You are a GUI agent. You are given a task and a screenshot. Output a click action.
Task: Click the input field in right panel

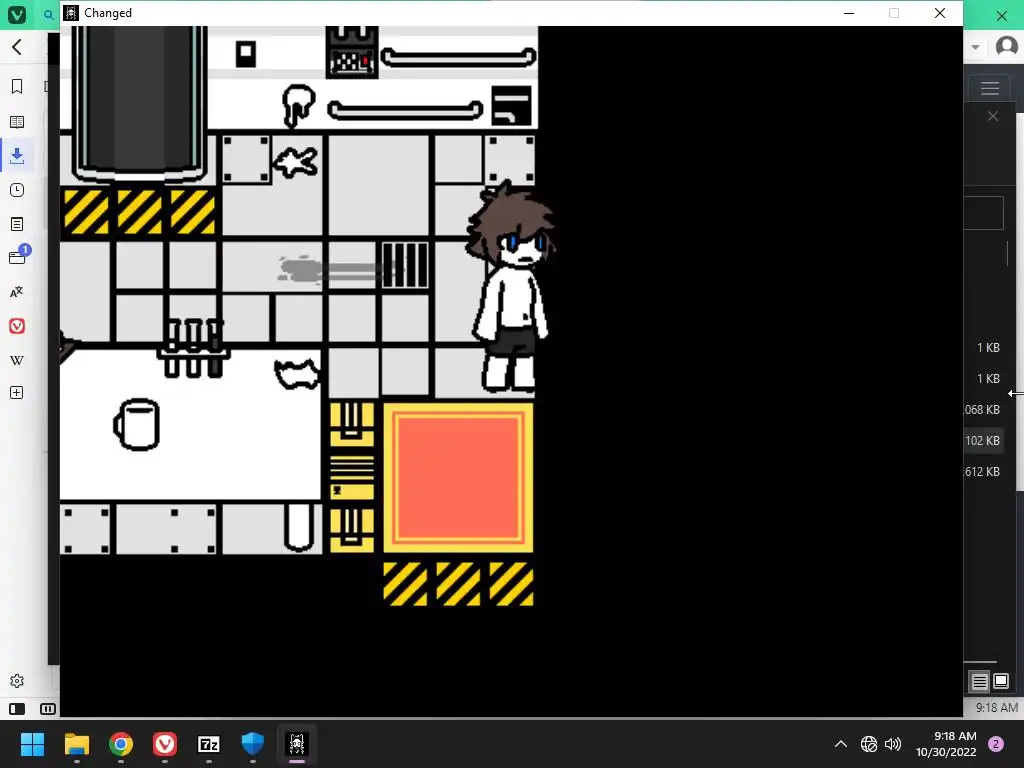click(984, 213)
